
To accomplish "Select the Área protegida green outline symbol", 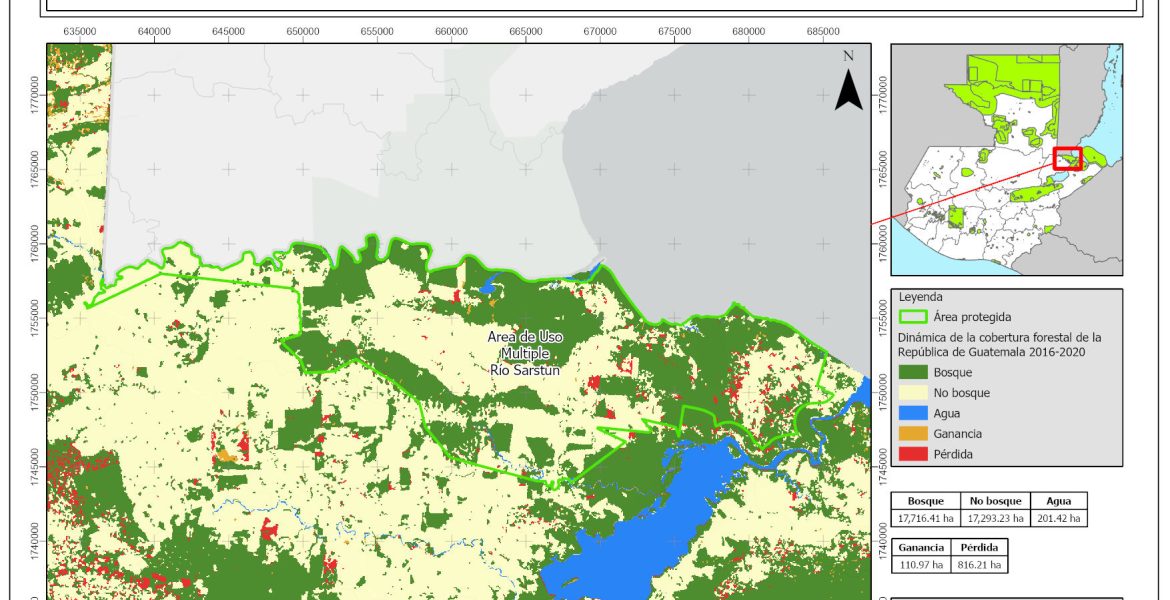I will pyautogui.click(x=914, y=317).
